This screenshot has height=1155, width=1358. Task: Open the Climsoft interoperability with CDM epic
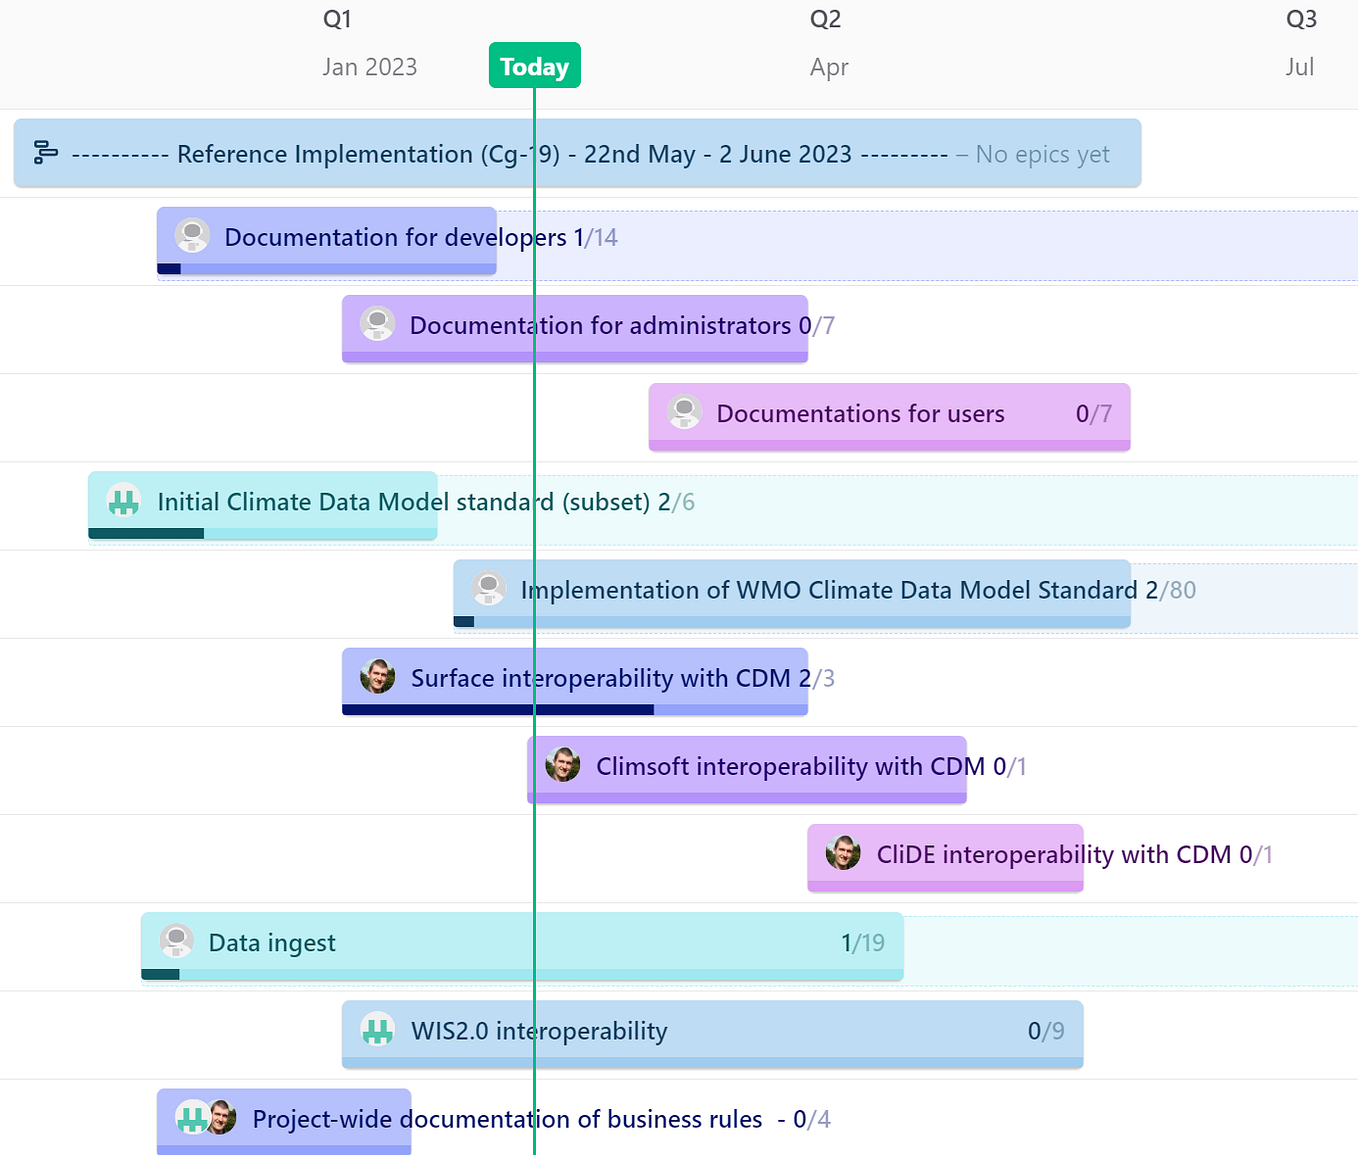point(789,766)
